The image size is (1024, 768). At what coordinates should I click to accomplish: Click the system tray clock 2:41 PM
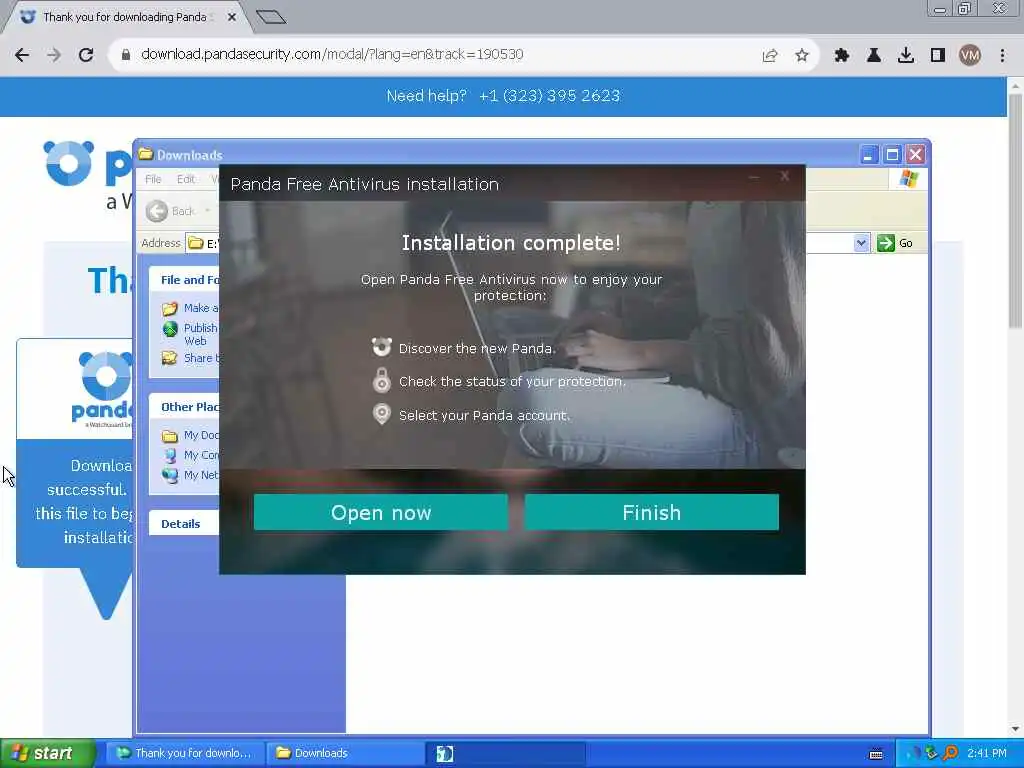click(x=987, y=753)
